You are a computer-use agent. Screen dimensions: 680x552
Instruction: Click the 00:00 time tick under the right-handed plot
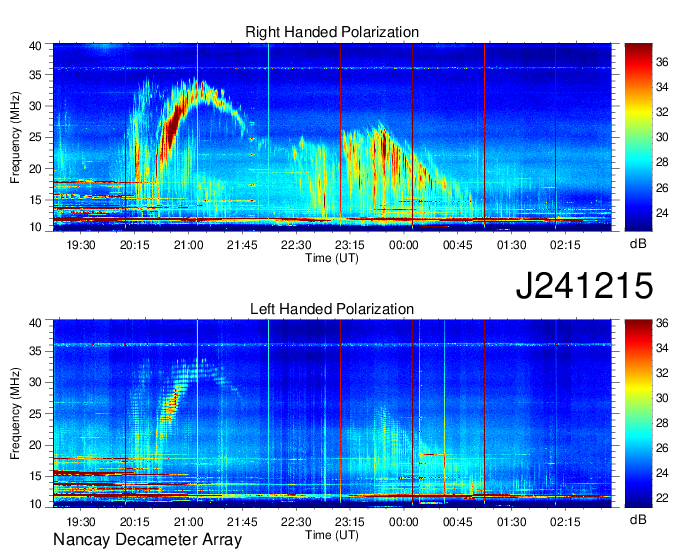coord(404,245)
